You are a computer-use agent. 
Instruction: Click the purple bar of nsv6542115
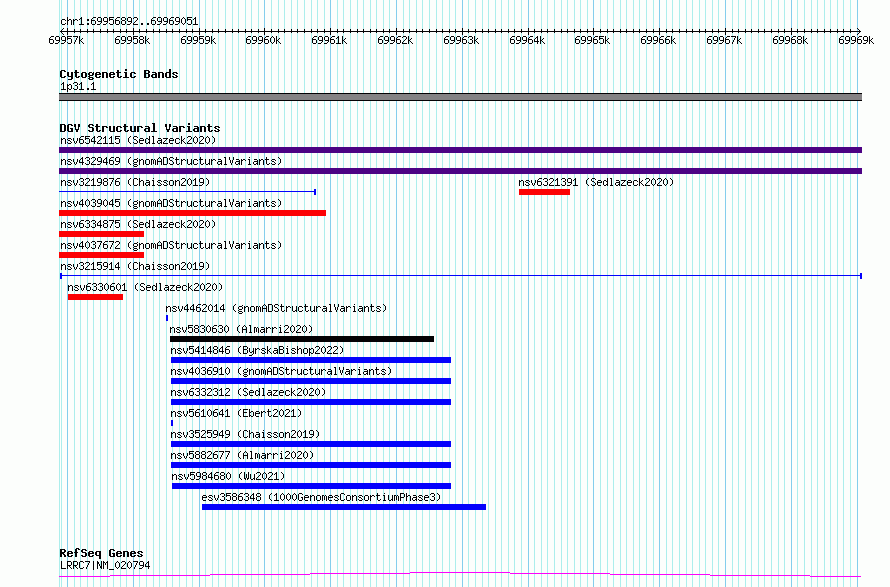pos(460,150)
